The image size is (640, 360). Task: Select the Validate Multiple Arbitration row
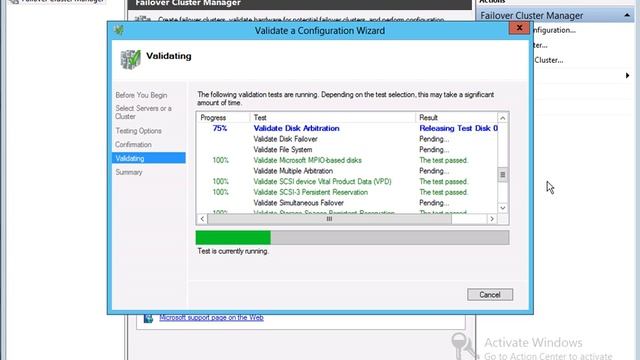tap(347, 171)
